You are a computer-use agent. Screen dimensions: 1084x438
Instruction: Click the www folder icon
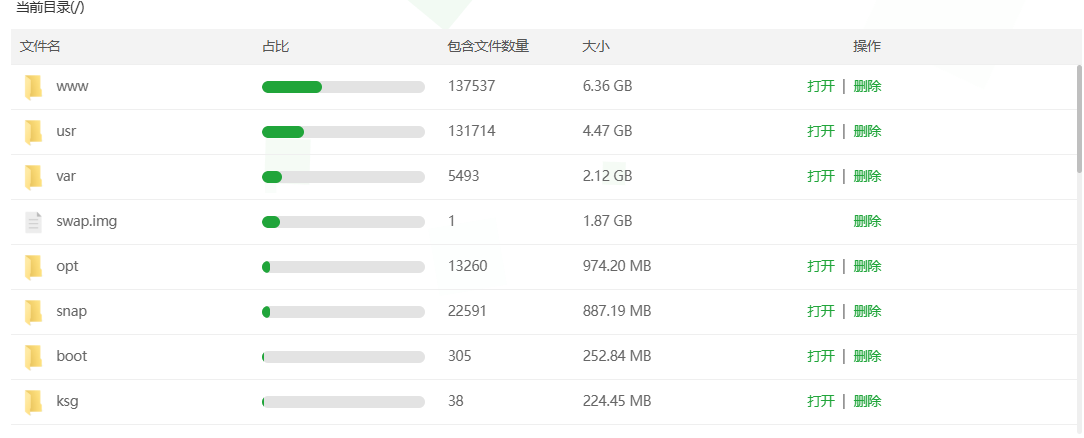(x=33, y=87)
